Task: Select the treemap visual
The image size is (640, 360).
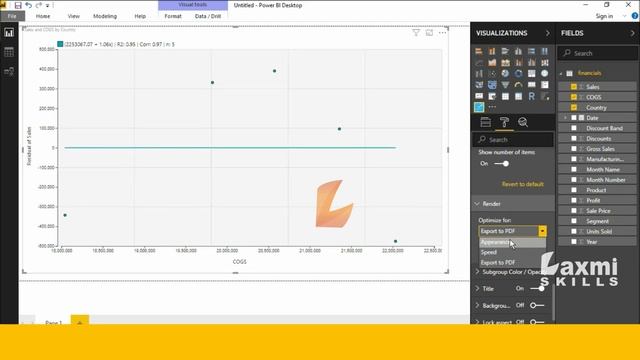Action: (531, 74)
